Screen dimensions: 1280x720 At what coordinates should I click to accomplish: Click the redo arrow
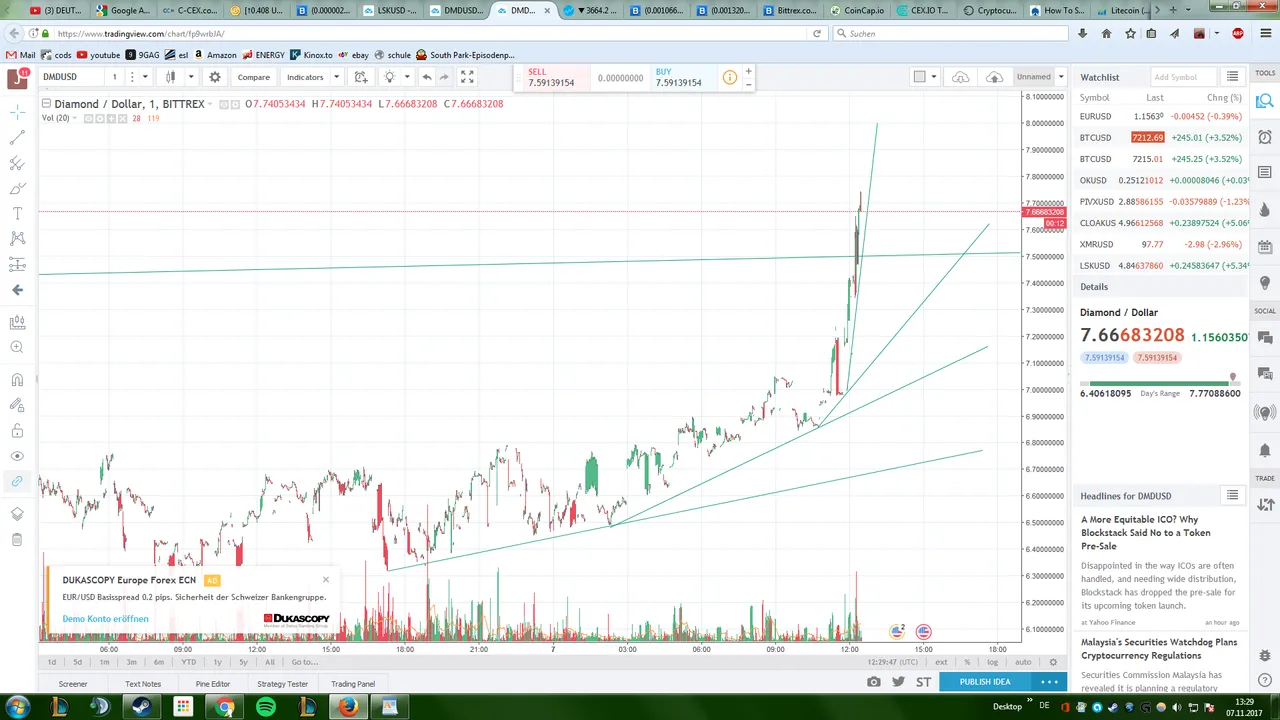pos(444,77)
